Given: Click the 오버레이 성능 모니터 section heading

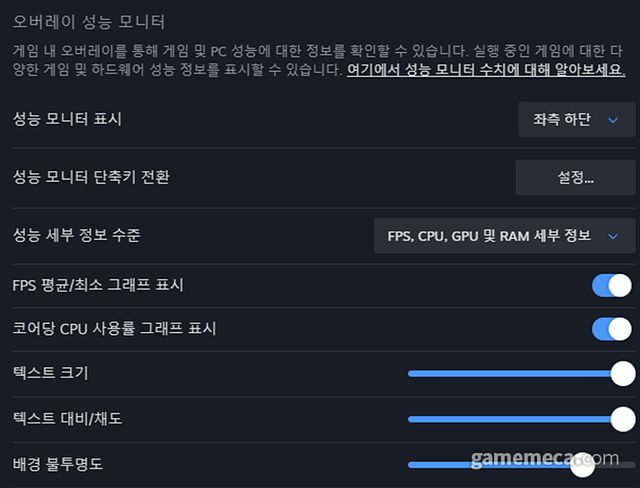Looking at the screenshot, I should 88,21.
